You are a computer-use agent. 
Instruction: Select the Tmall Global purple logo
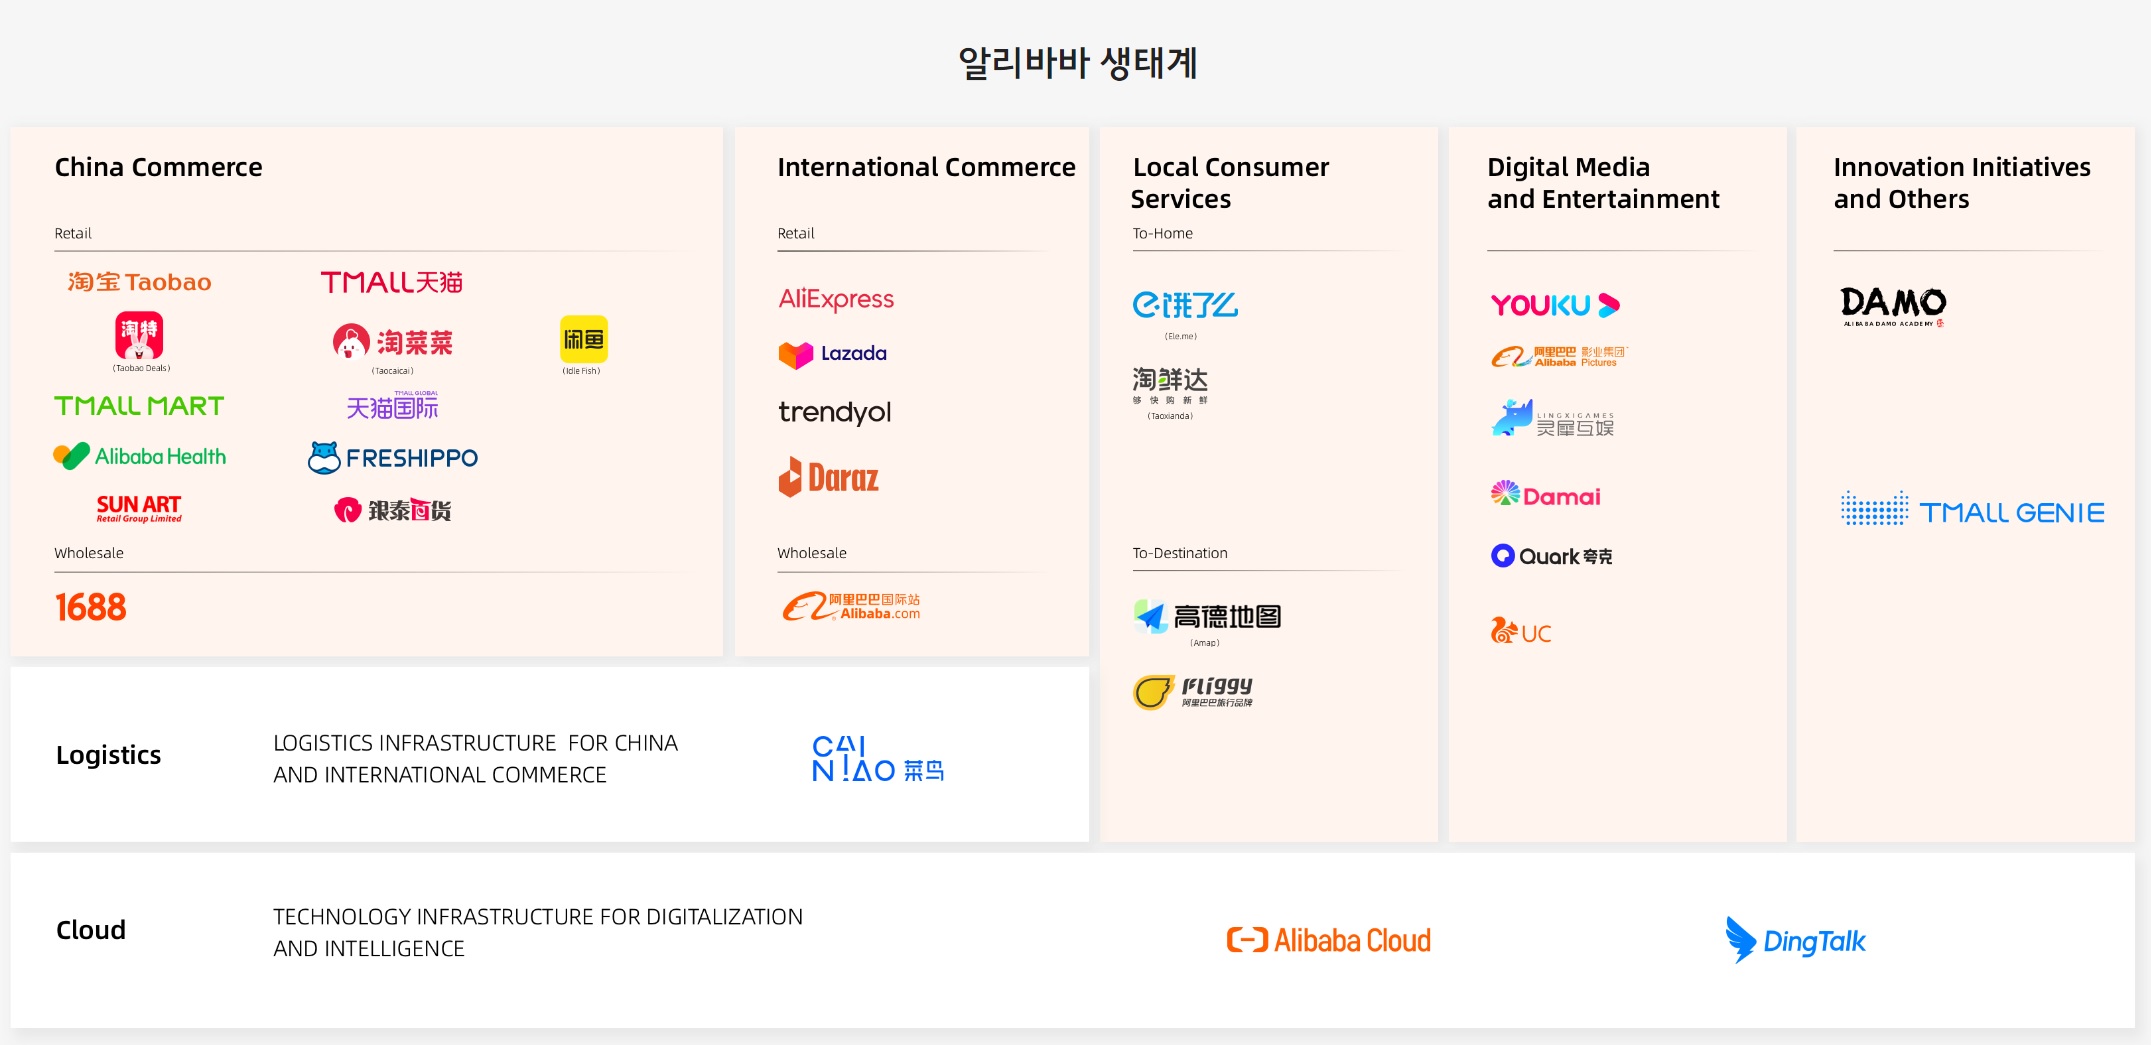(392, 405)
